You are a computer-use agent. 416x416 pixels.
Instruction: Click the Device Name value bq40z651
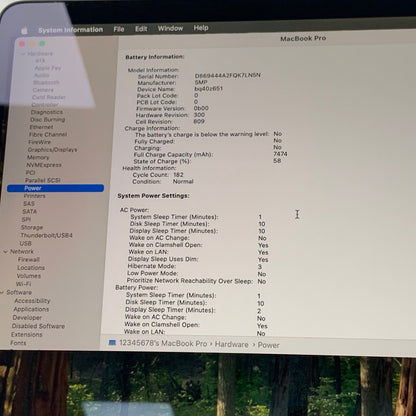(208, 89)
